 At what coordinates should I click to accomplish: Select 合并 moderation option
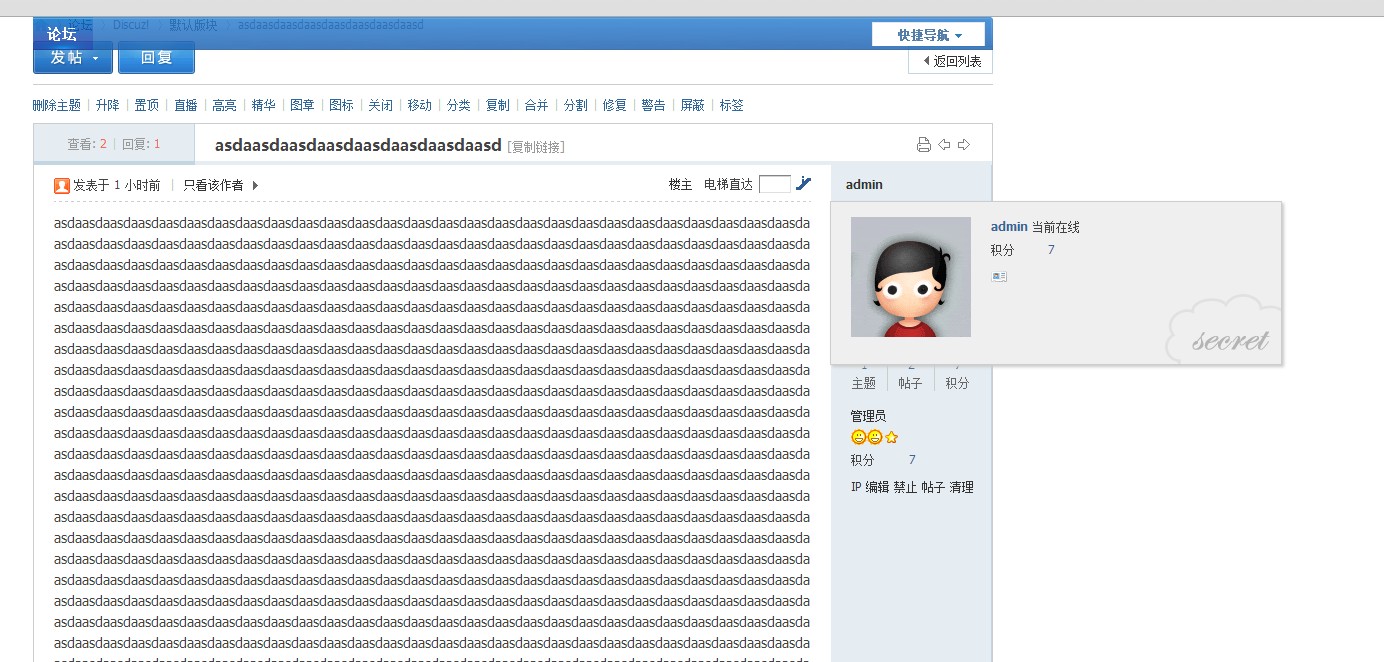[536, 105]
